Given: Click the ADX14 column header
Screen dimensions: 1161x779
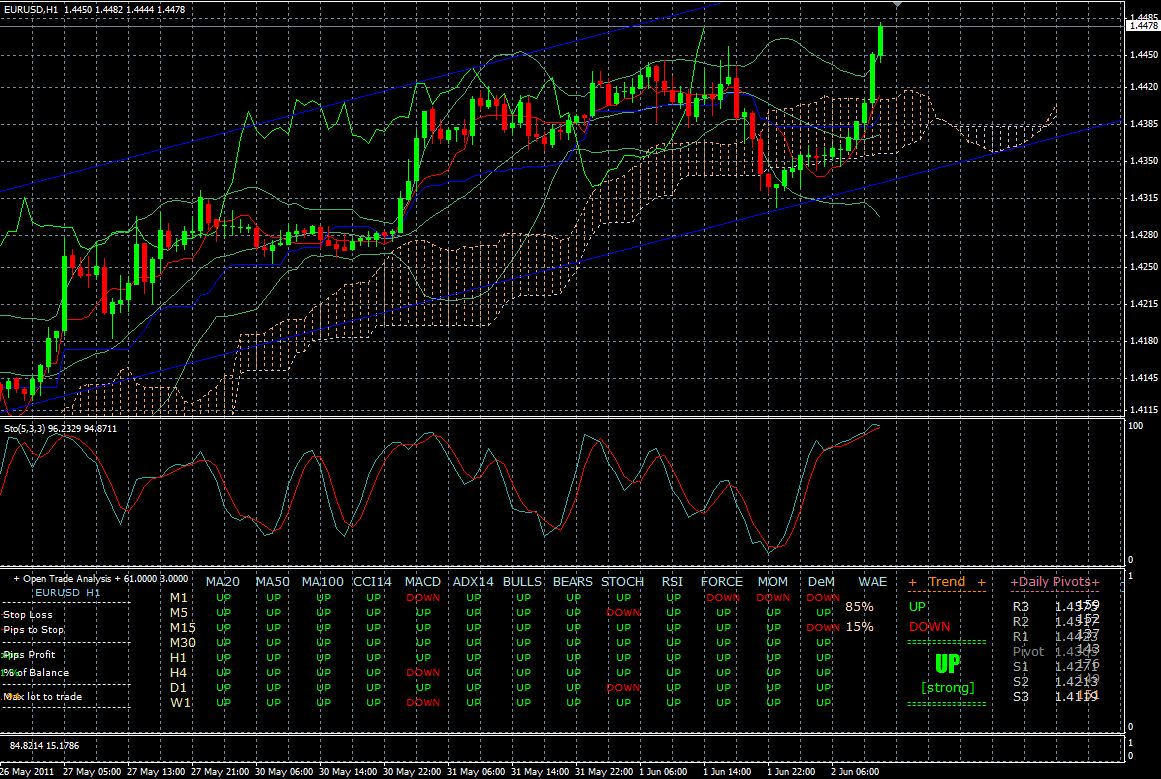Looking at the screenshot, I should coord(473,582).
